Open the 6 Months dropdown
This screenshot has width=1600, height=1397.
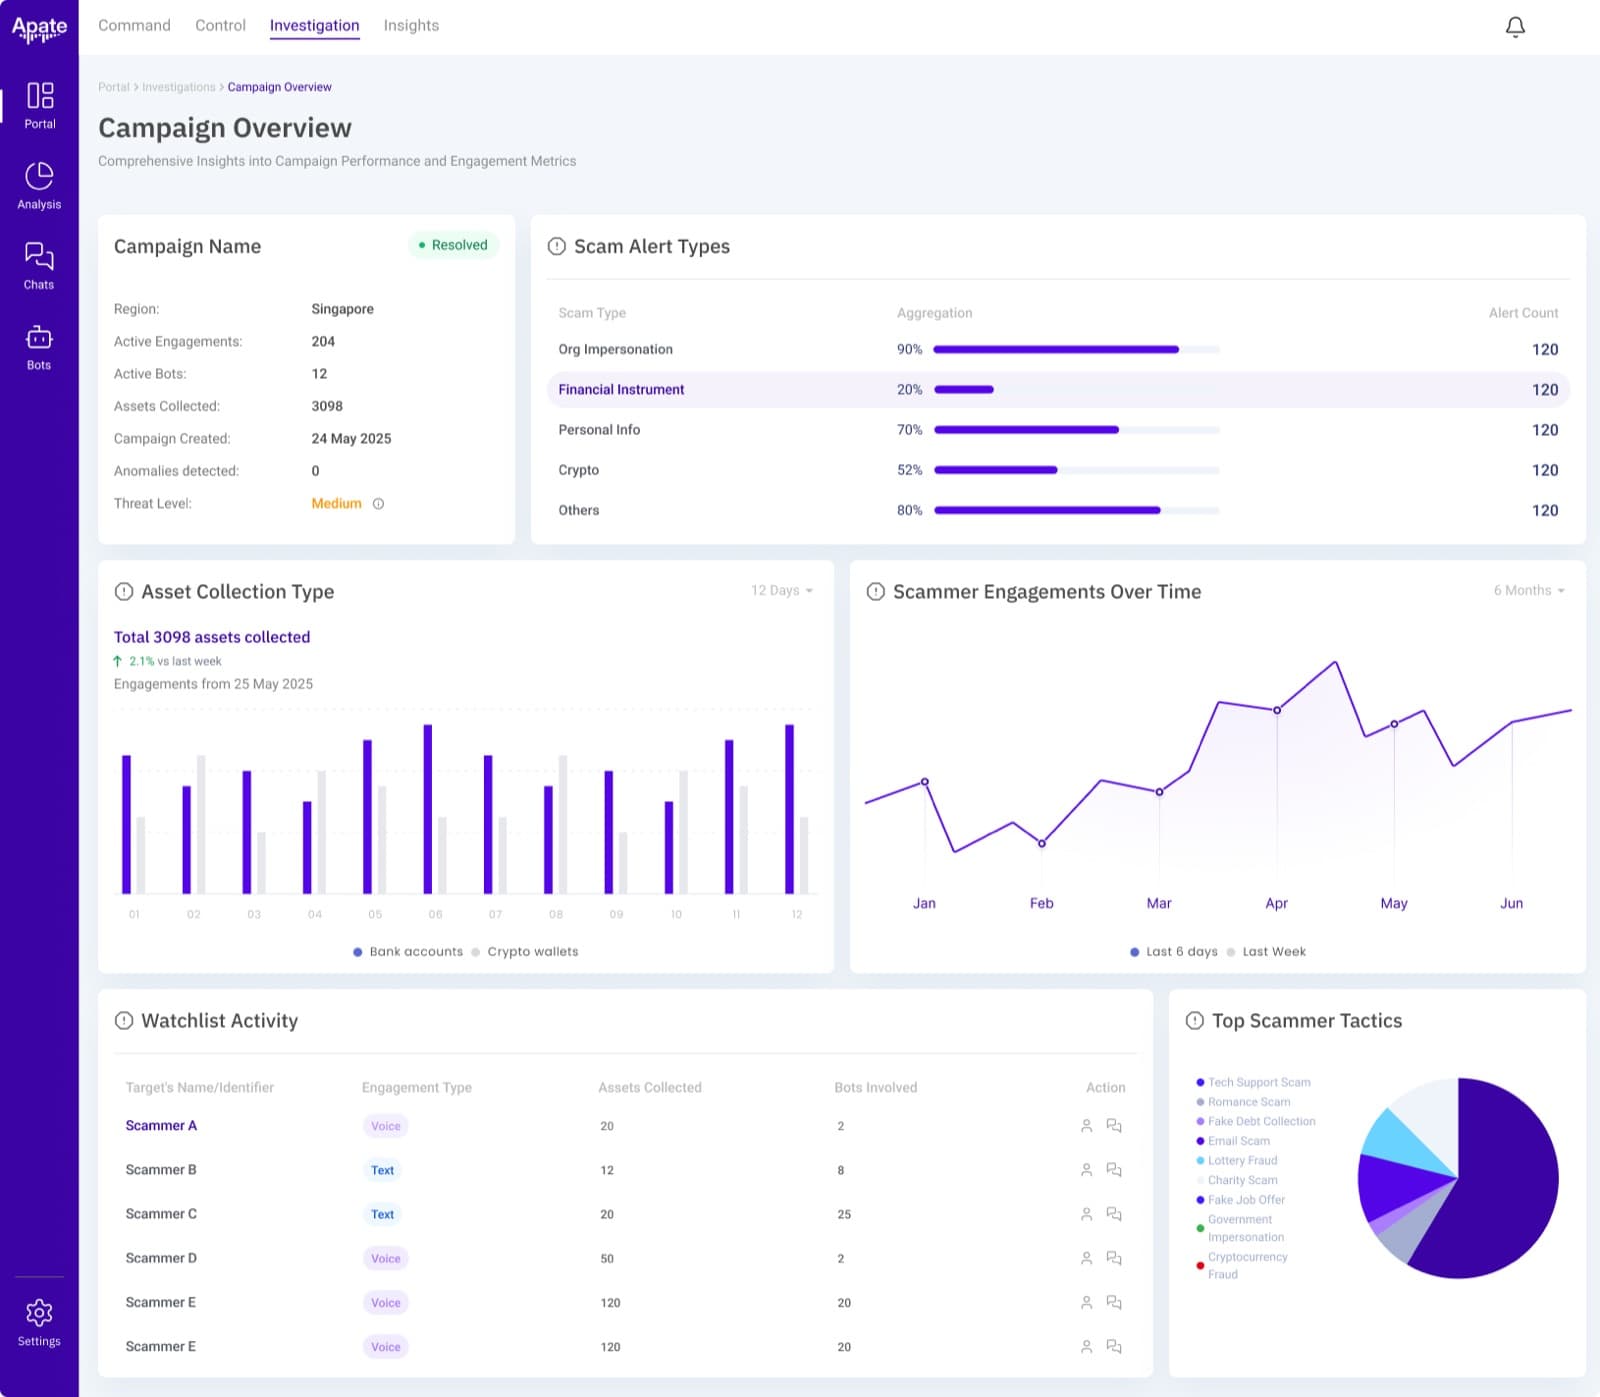(x=1529, y=591)
